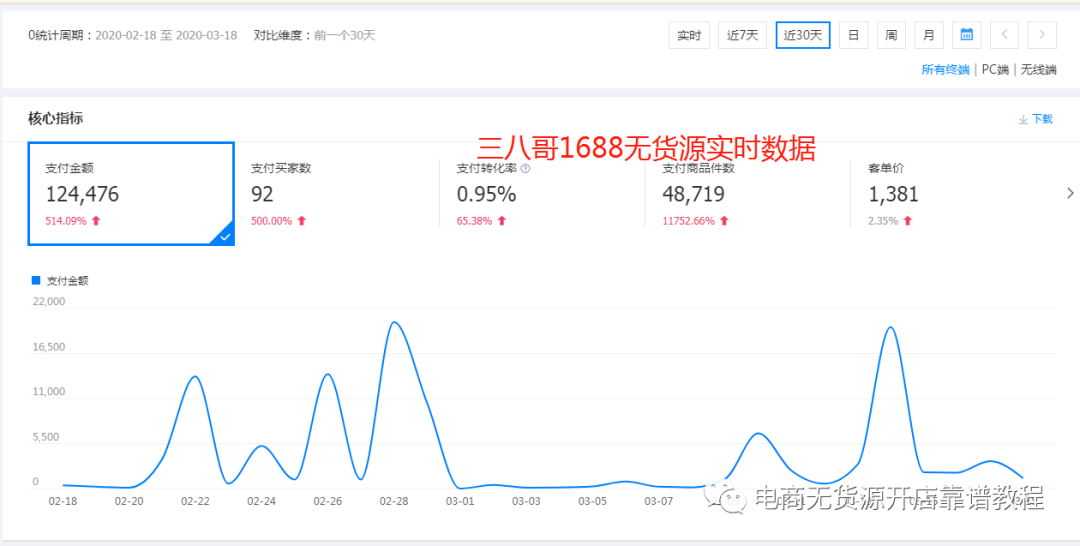The image size is (1080, 546).
Task: Click the 514.09% growth figure
Action: pyautogui.click(x=66, y=221)
